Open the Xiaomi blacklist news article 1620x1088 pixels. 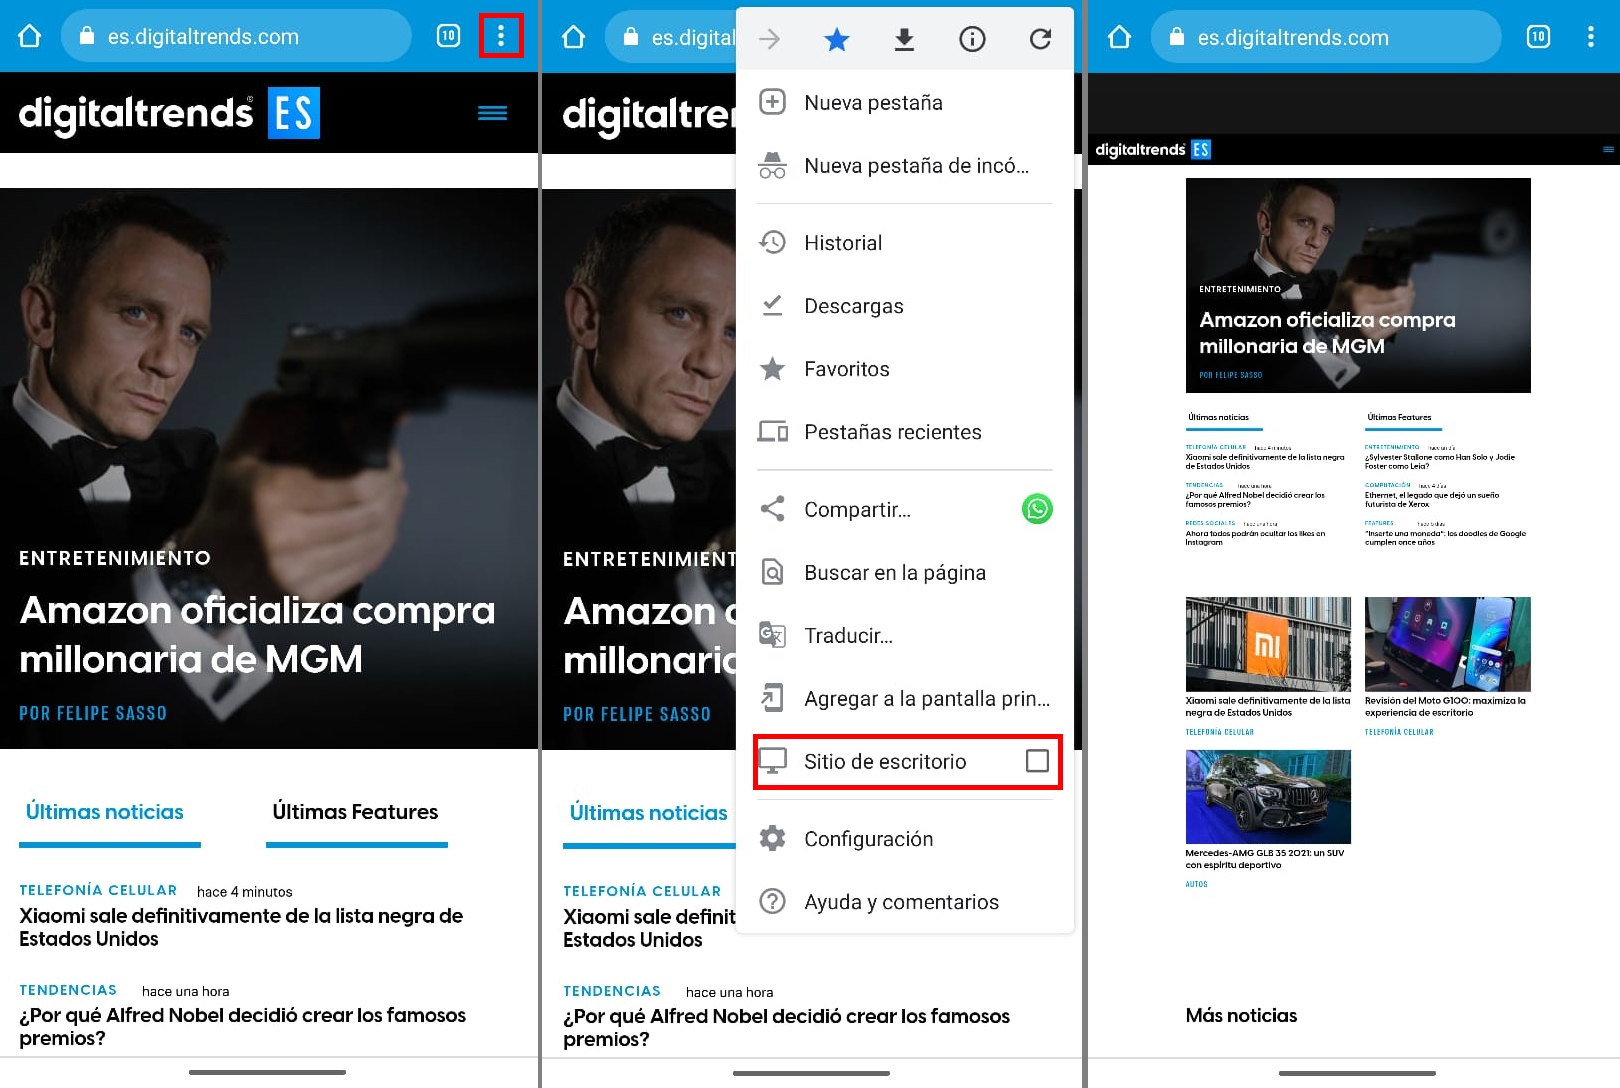click(x=240, y=927)
